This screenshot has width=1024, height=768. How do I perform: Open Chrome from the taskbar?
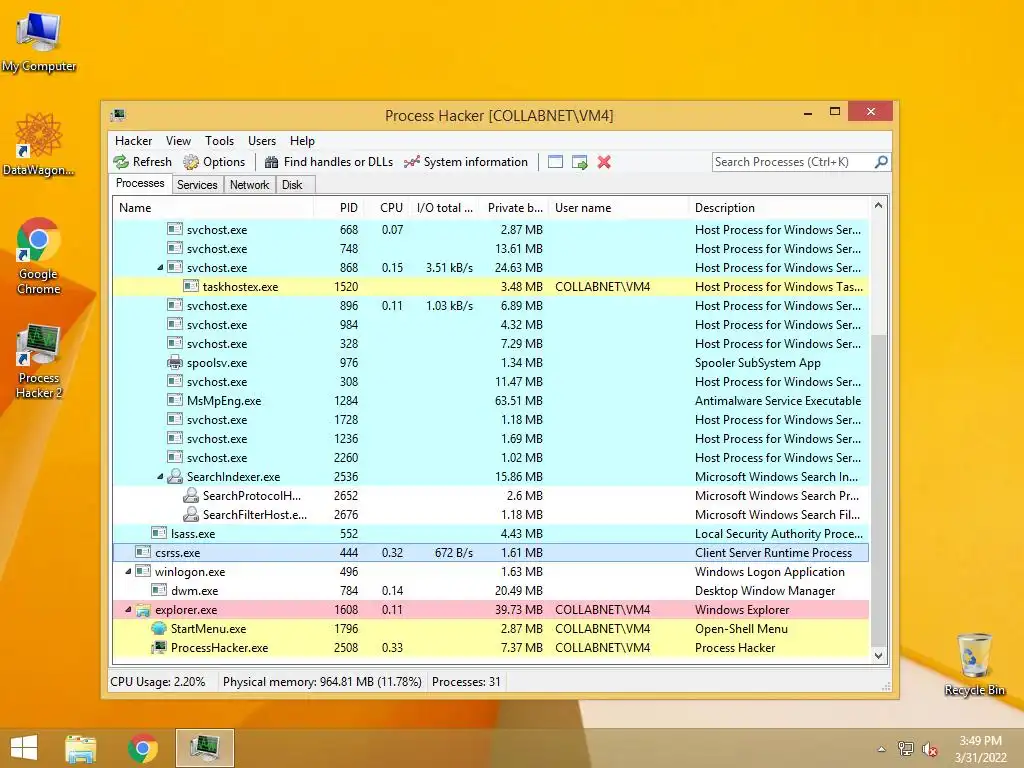[142, 748]
